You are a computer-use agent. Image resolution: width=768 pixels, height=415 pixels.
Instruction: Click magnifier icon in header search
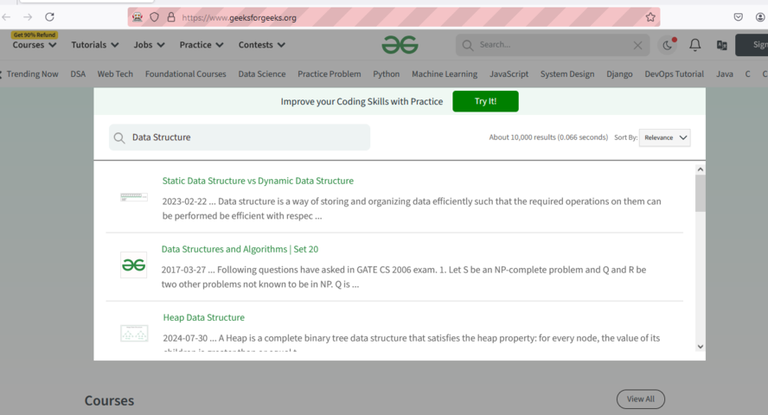(468, 45)
